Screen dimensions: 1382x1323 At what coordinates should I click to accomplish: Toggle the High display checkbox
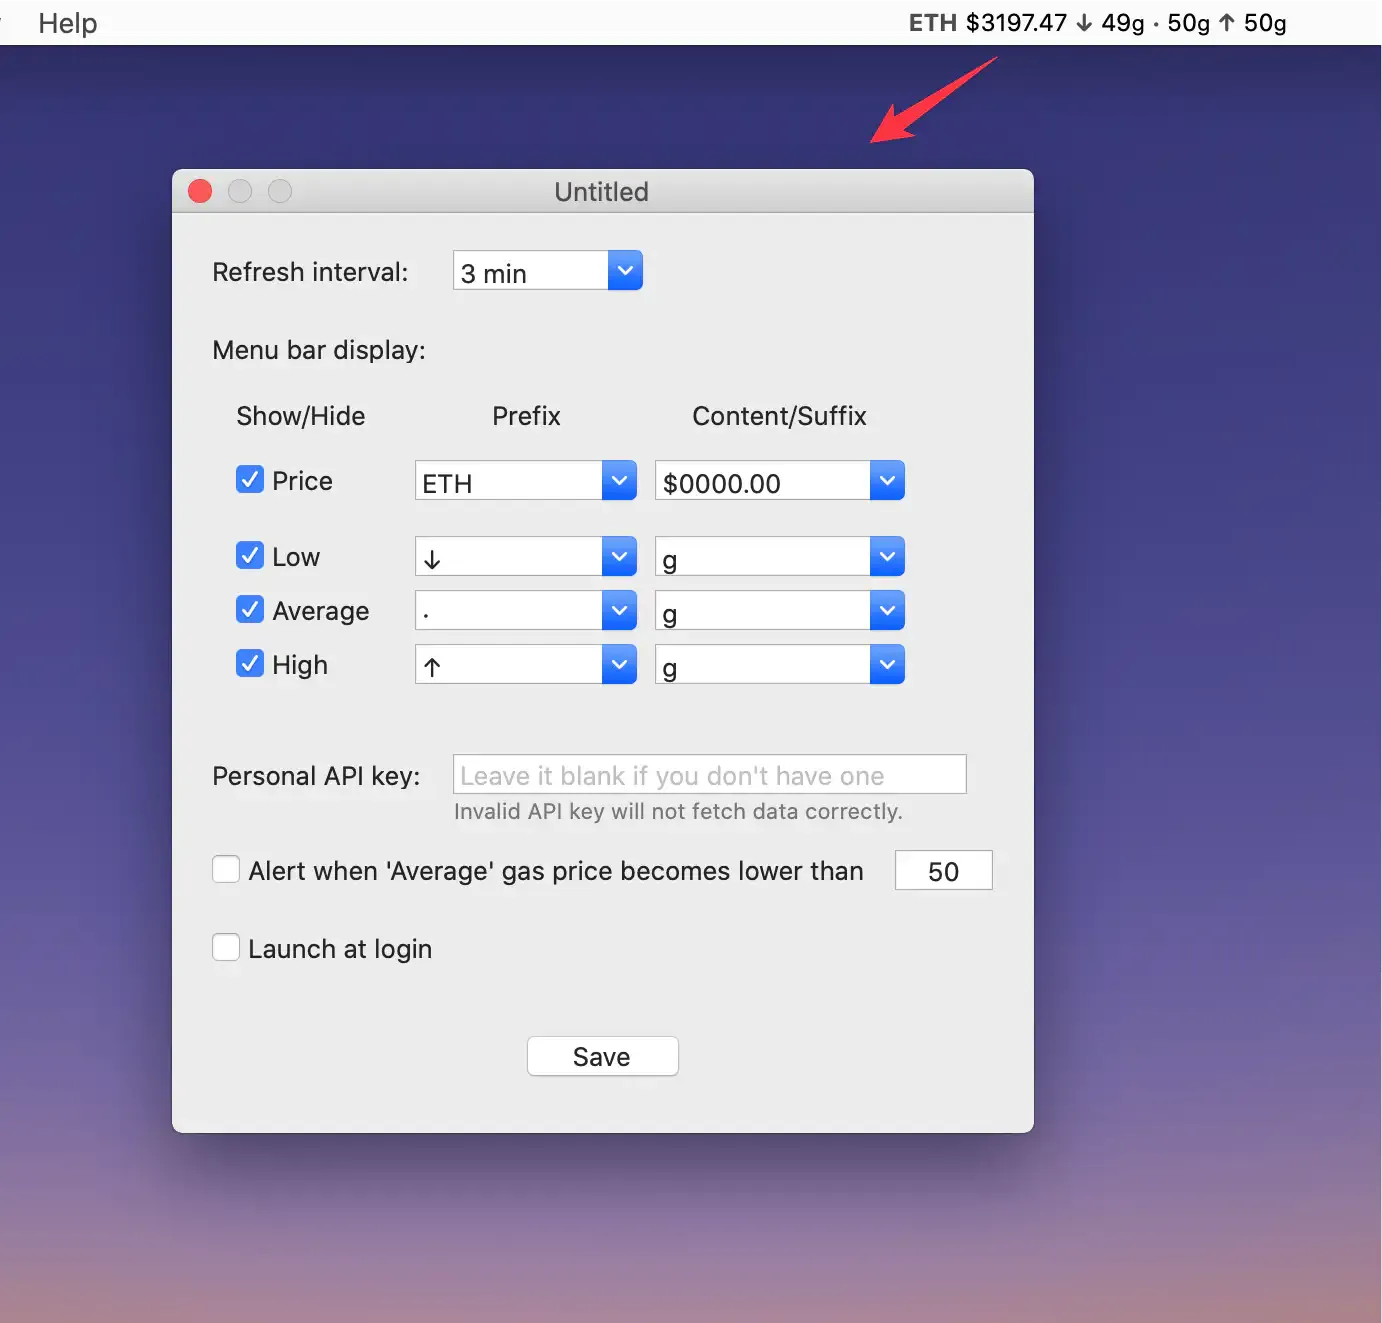coord(249,663)
